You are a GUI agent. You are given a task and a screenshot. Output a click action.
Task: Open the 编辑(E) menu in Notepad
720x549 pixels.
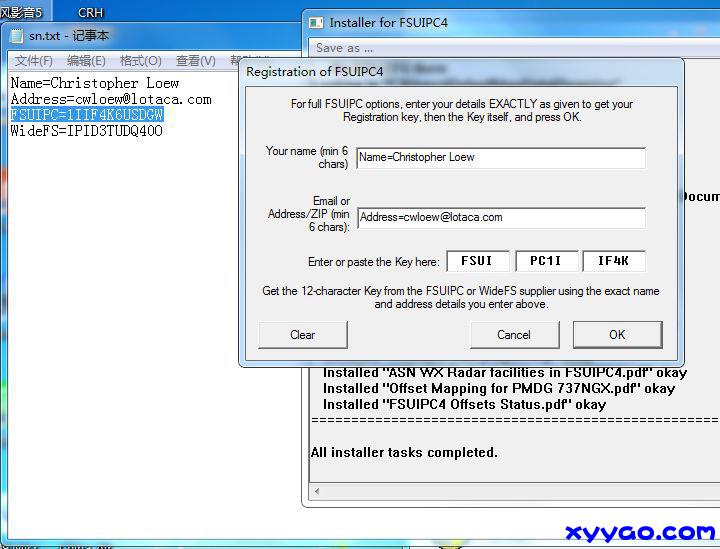click(86, 61)
